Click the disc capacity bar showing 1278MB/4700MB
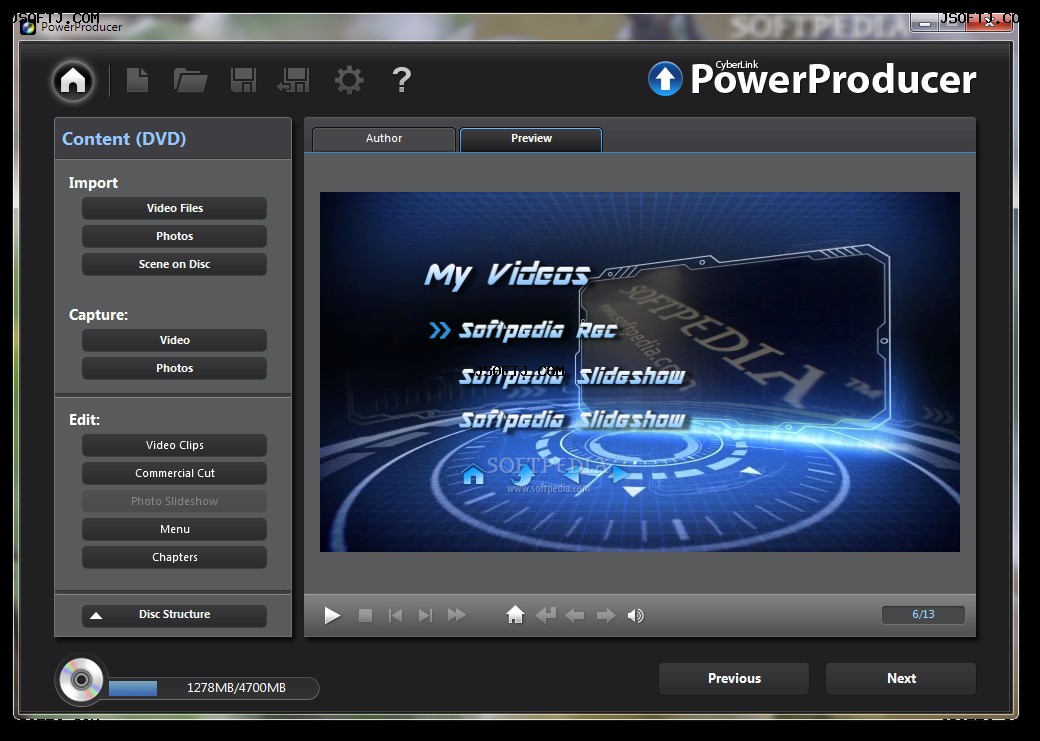Viewport: 1040px width, 741px height. [214, 688]
